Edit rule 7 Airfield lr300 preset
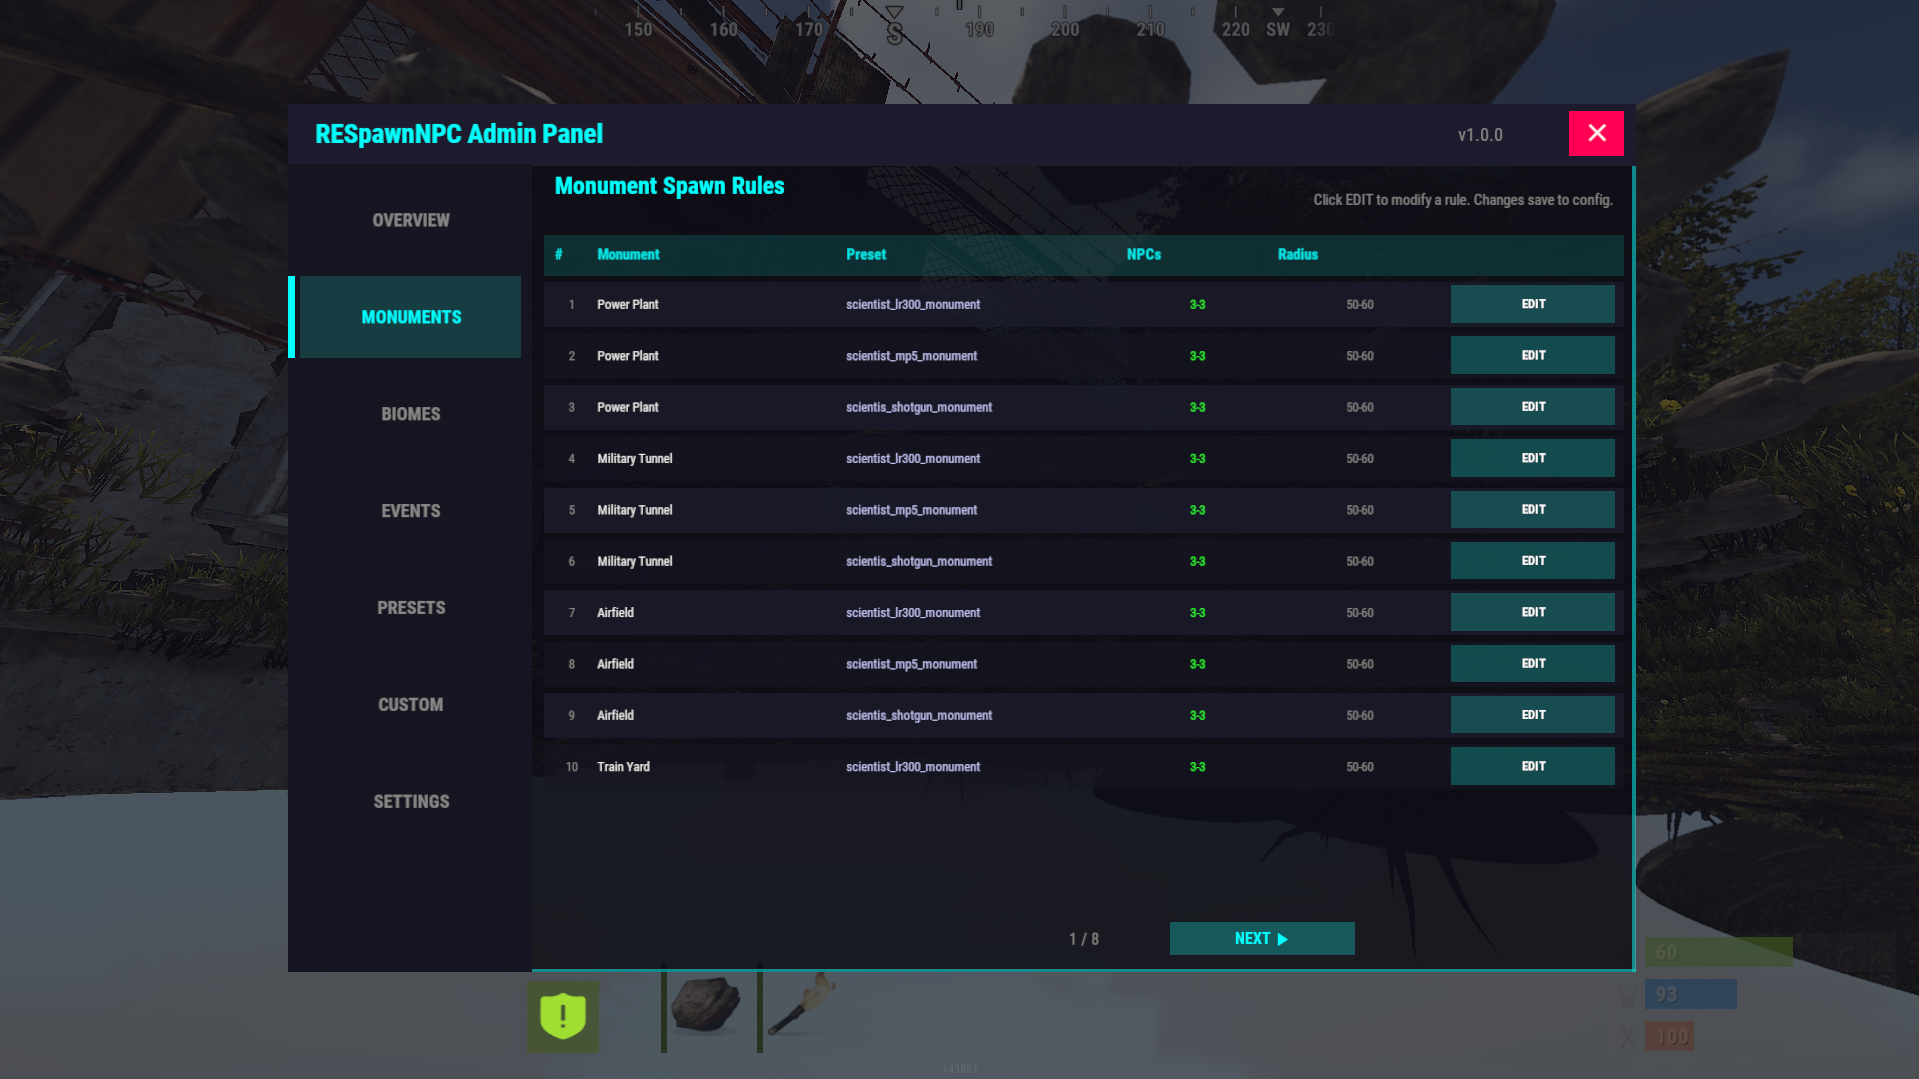Screen dimensions: 1919x1079 (x=1532, y=612)
